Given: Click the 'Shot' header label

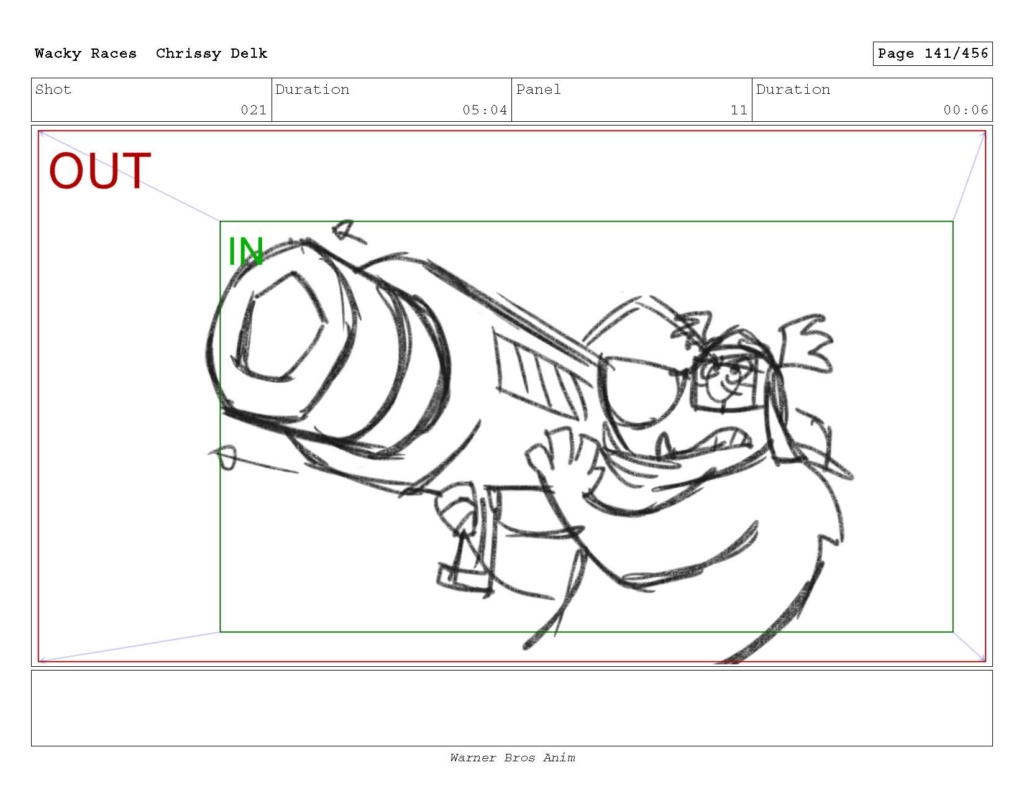Looking at the screenshot, I should click(x=53, y=89).
